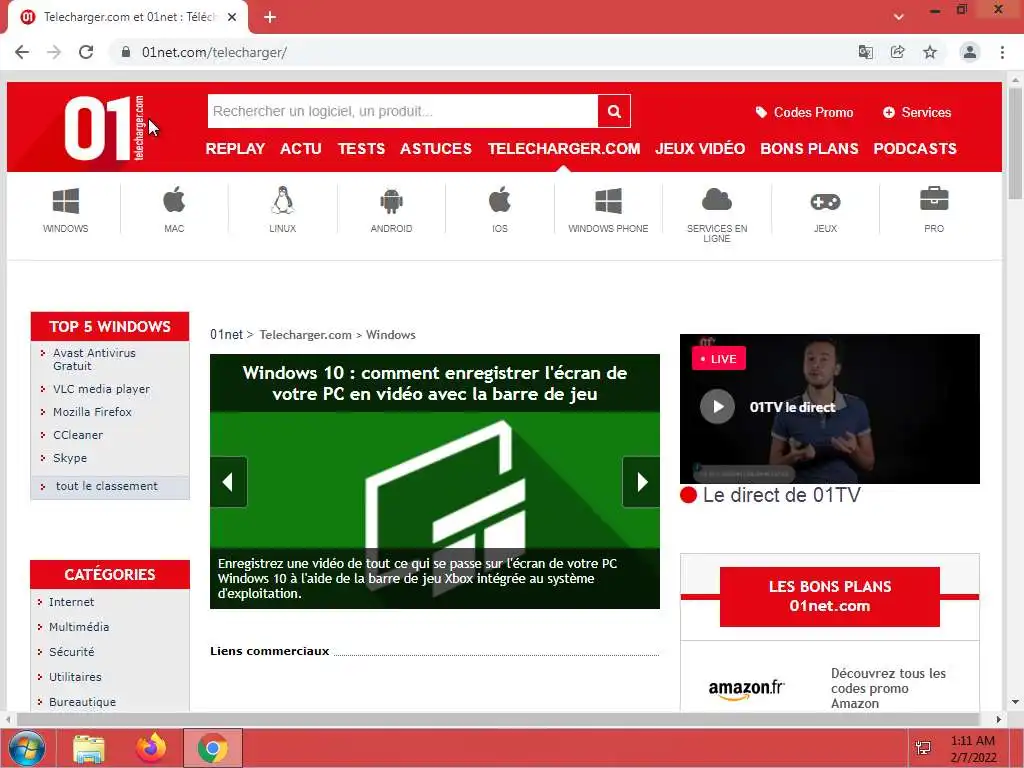Bookmark page with the star icon
Viewport: 1024px width, 768px height.
click(930, 52)
